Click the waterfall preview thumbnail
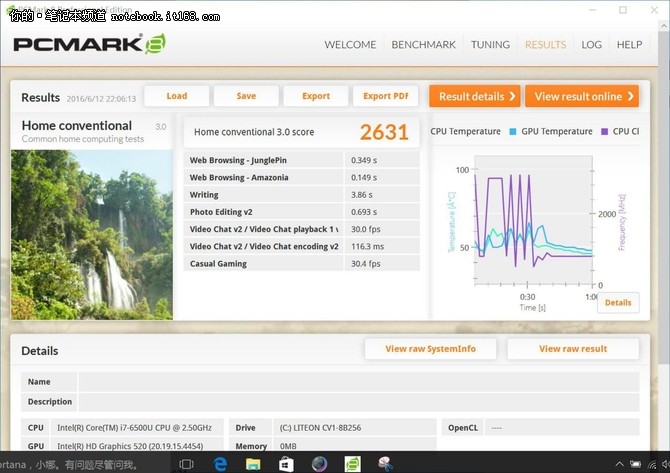Screen dimensions: 670x473 click(x=92, y=235)
